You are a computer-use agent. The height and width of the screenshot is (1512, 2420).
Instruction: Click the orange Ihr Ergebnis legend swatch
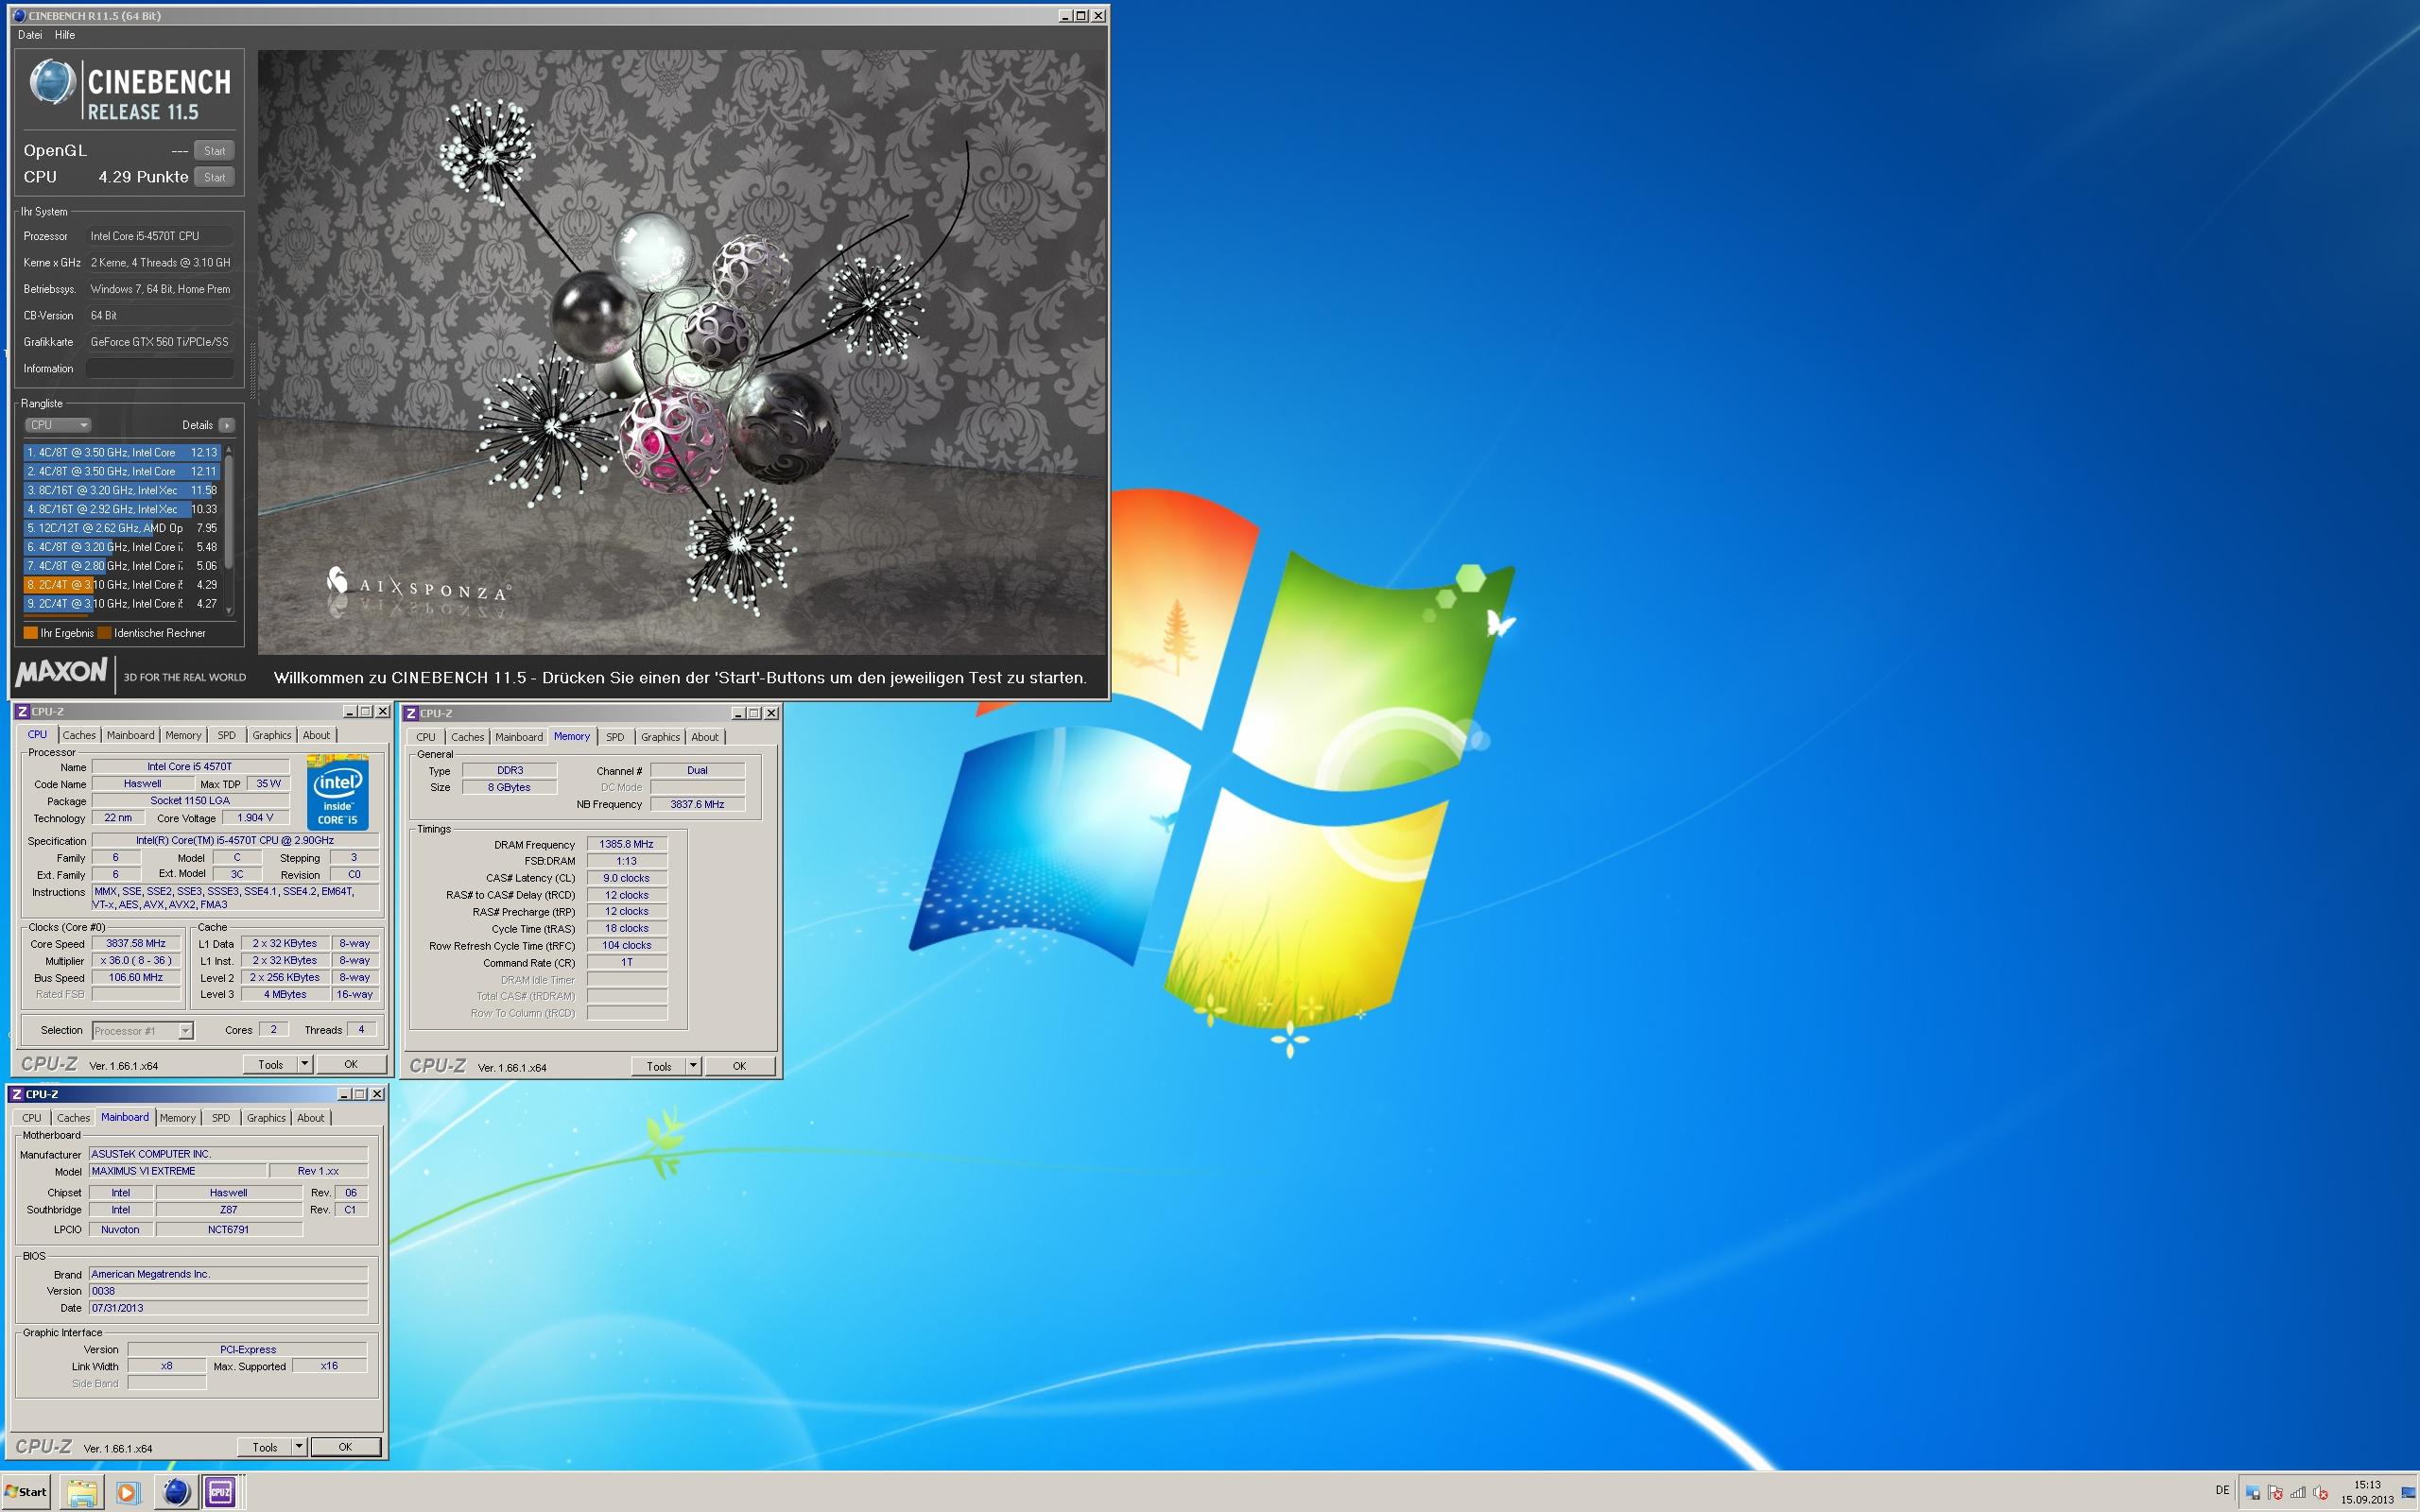(x=31, y=633)
